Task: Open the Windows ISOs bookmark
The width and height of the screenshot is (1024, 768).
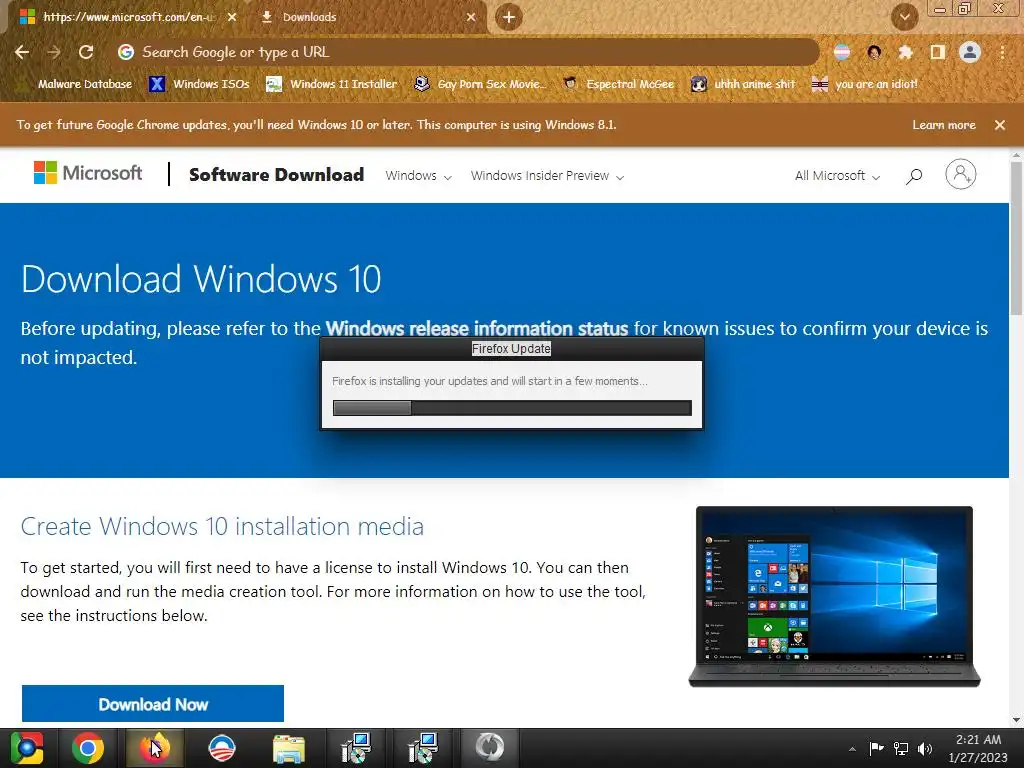Action: point(199,84)
